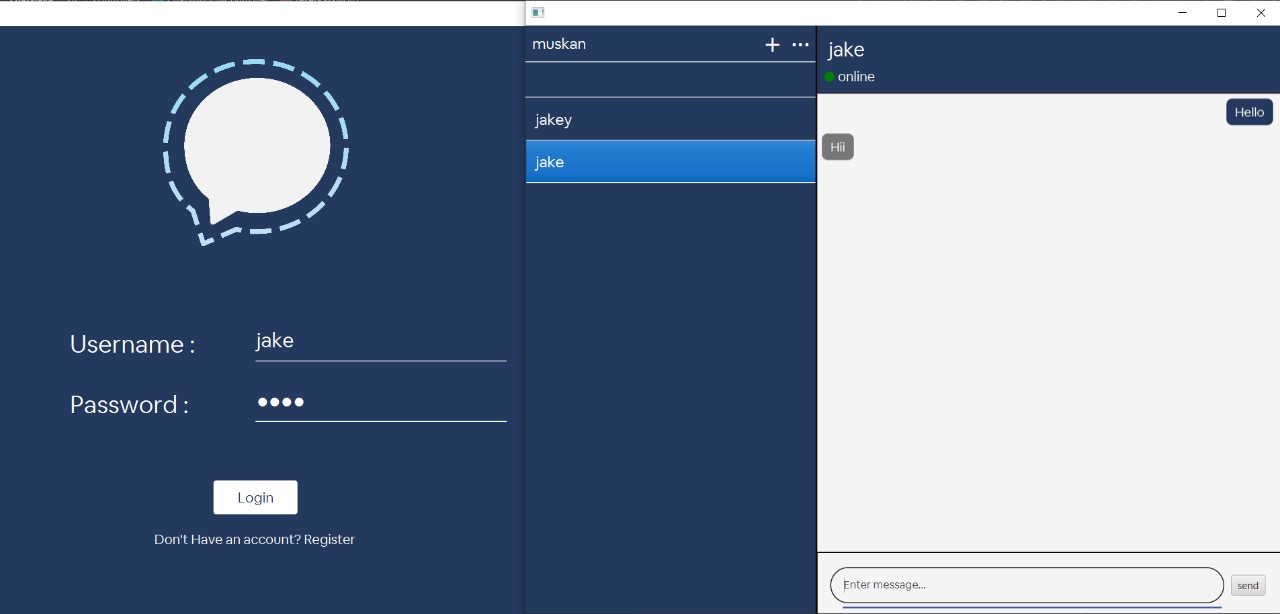
Task: Click the dashed speech bubble app logo
Action: pos(256,150)
